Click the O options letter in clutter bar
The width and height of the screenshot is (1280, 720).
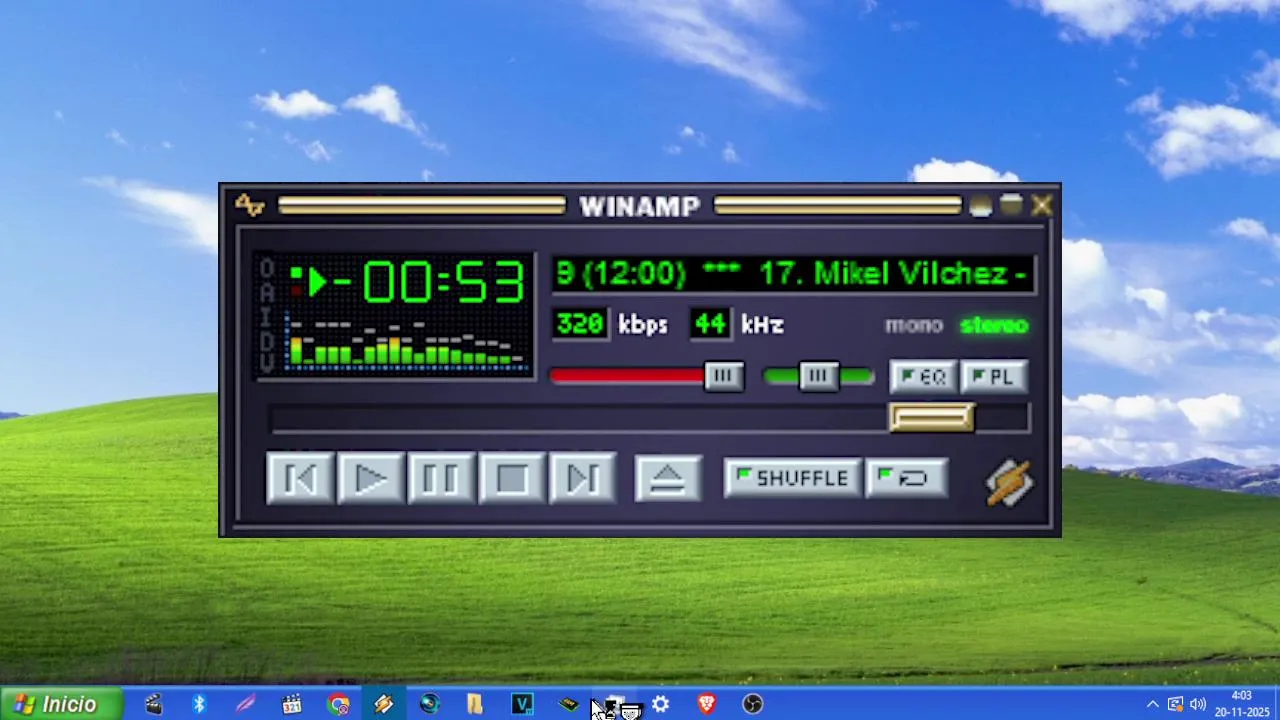click(267, 268)
